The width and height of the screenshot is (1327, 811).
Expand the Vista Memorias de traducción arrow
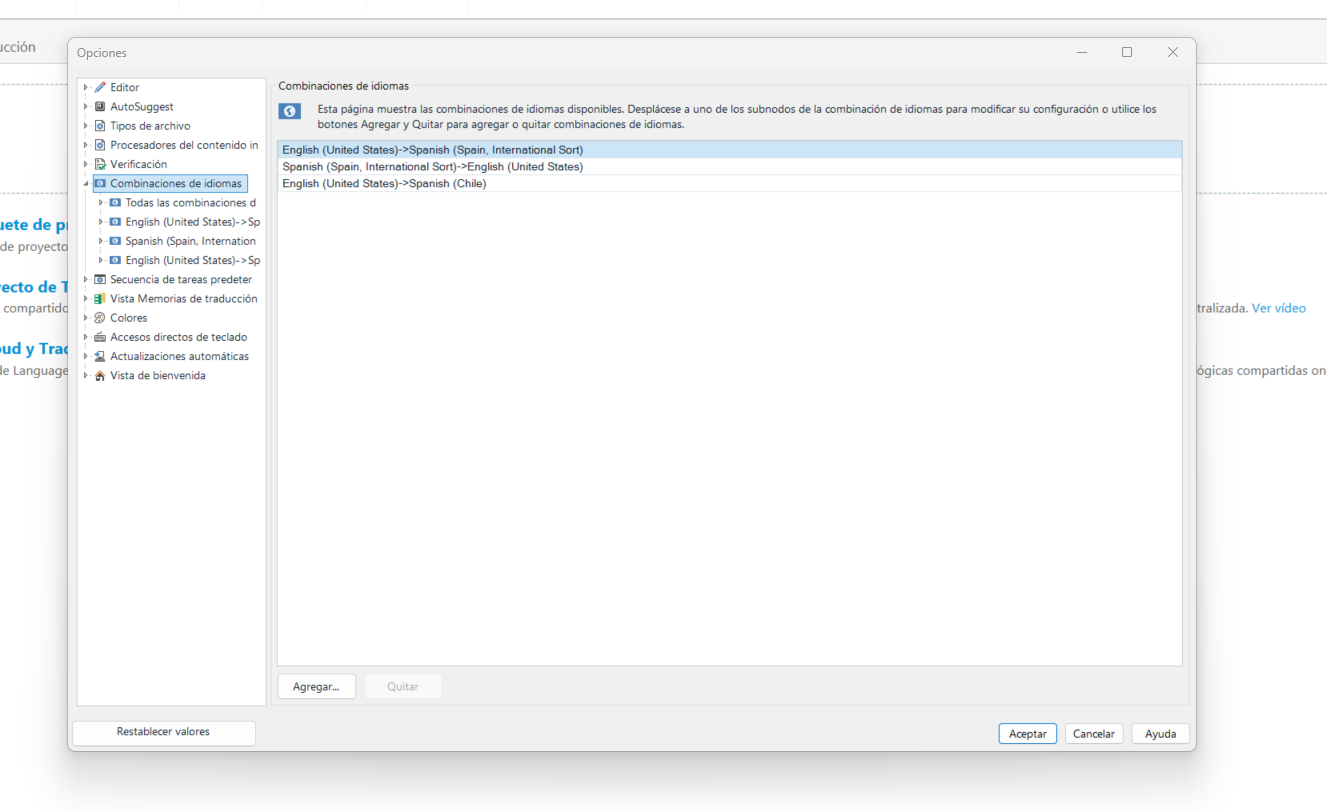(86, 299)
